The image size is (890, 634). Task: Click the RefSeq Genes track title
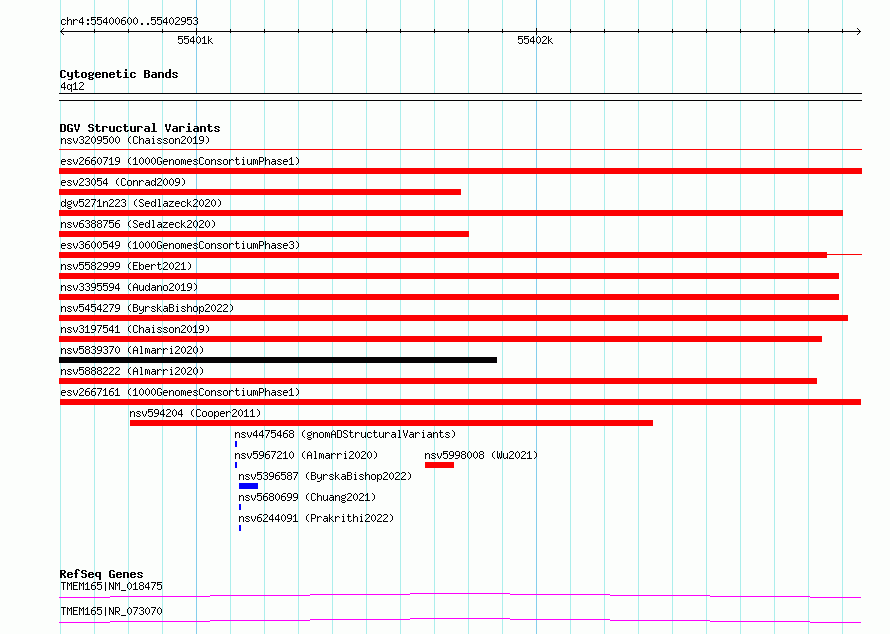[101, 574]
